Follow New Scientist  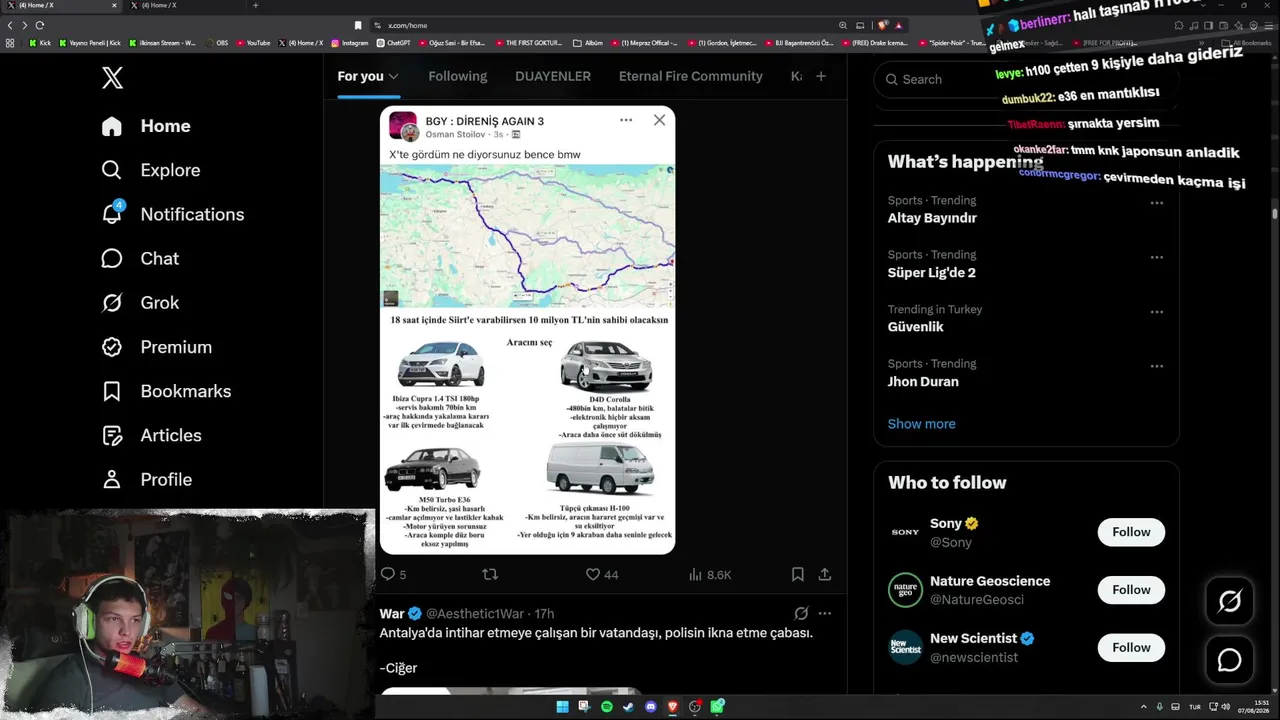tap(1131, 647)
